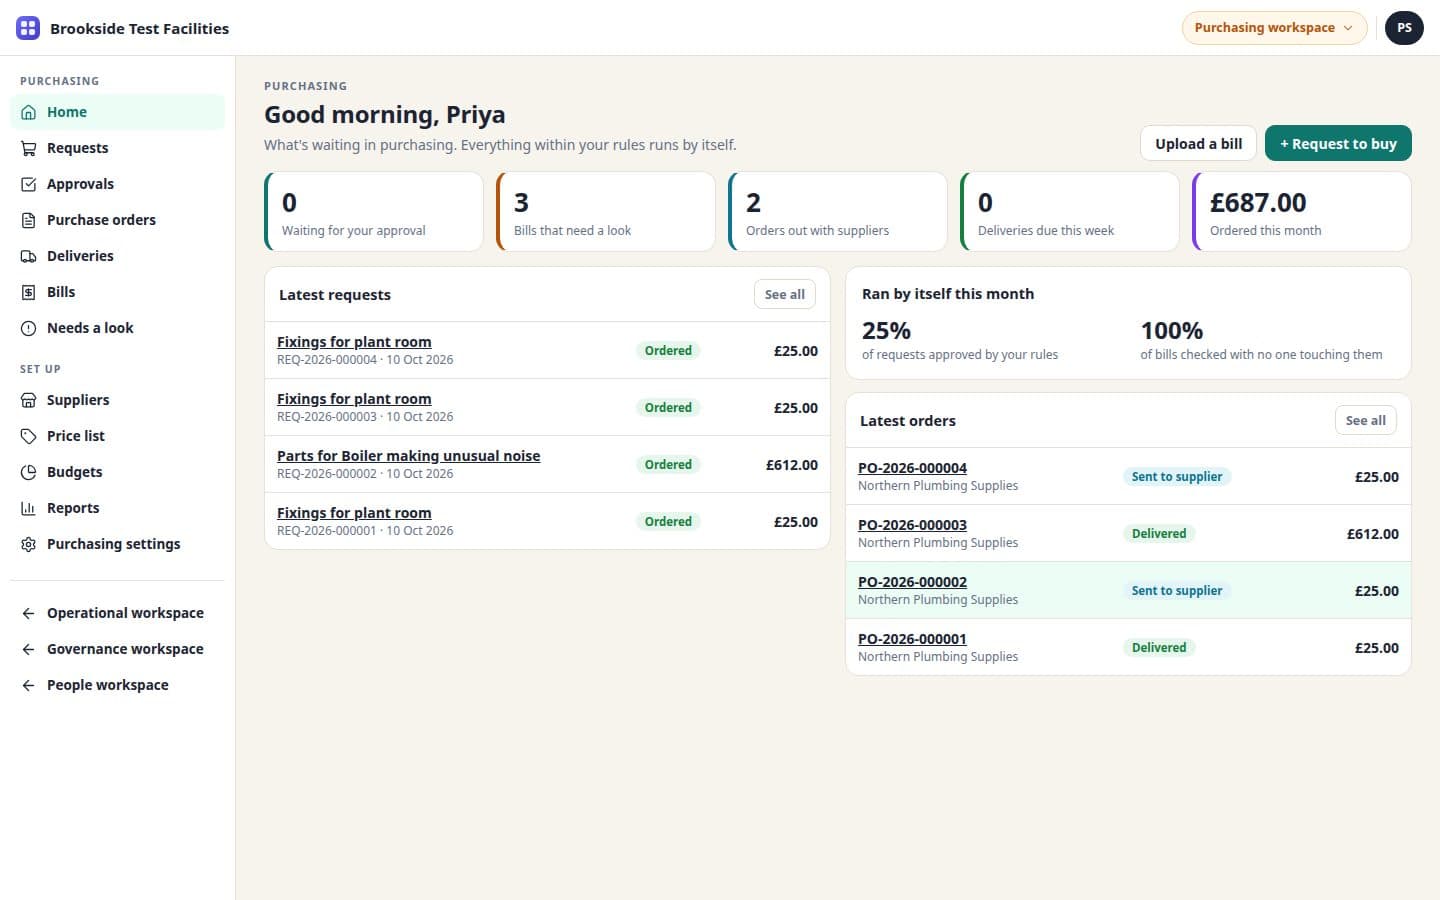Open Fixings for plant room request REQ-2026-000004
The image size is (1440, 900).
click(354, 342)
